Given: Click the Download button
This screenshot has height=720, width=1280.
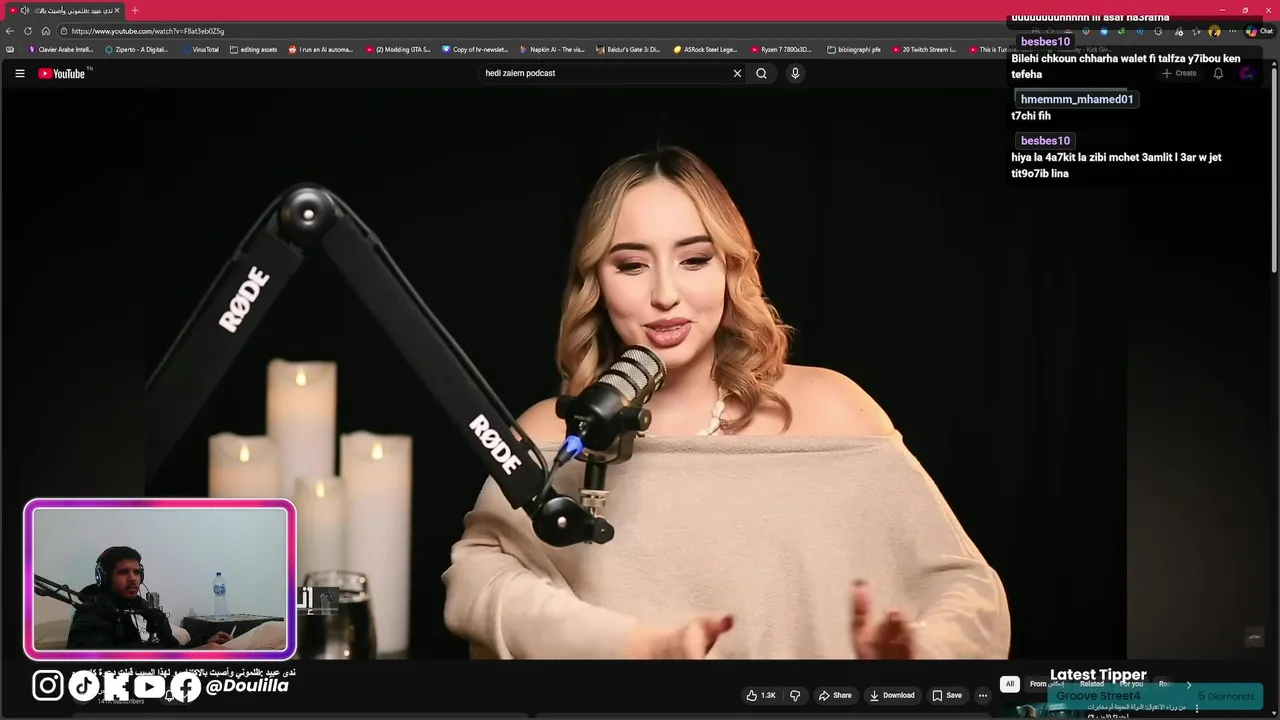Looking at the screenshot, I should pos(892,695).
